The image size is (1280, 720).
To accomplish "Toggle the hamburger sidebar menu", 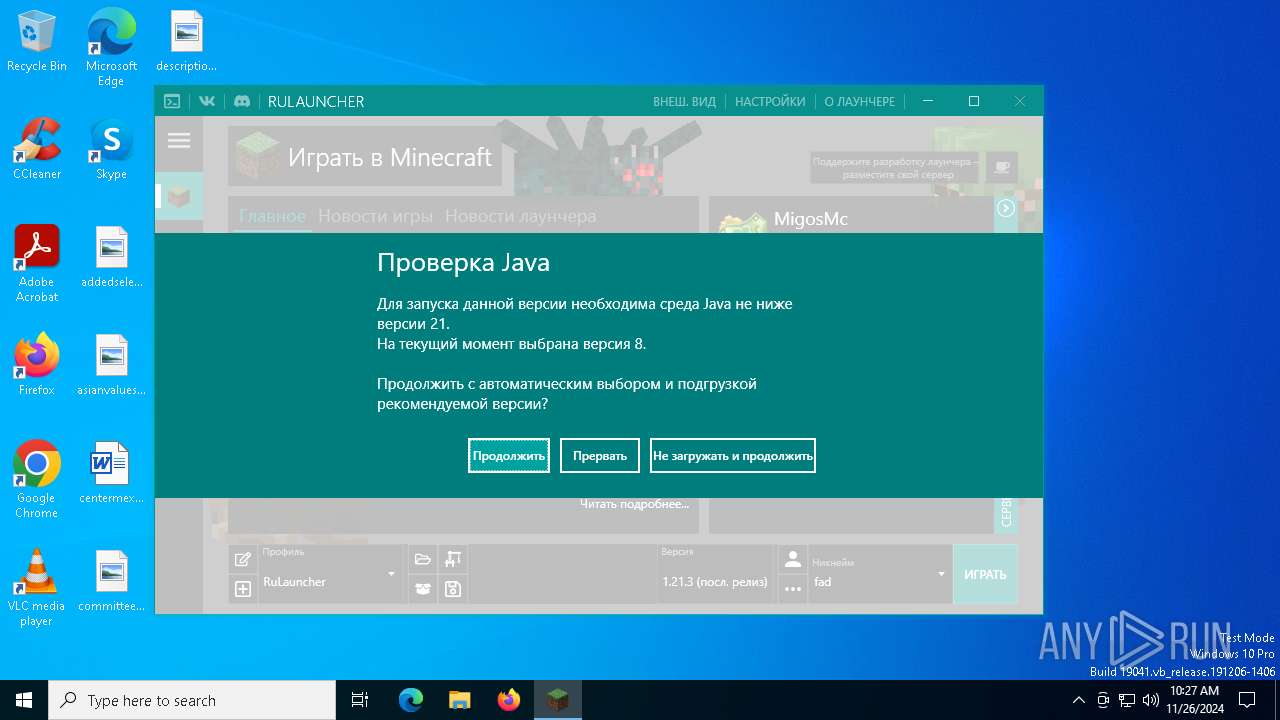I will point(179,141).
